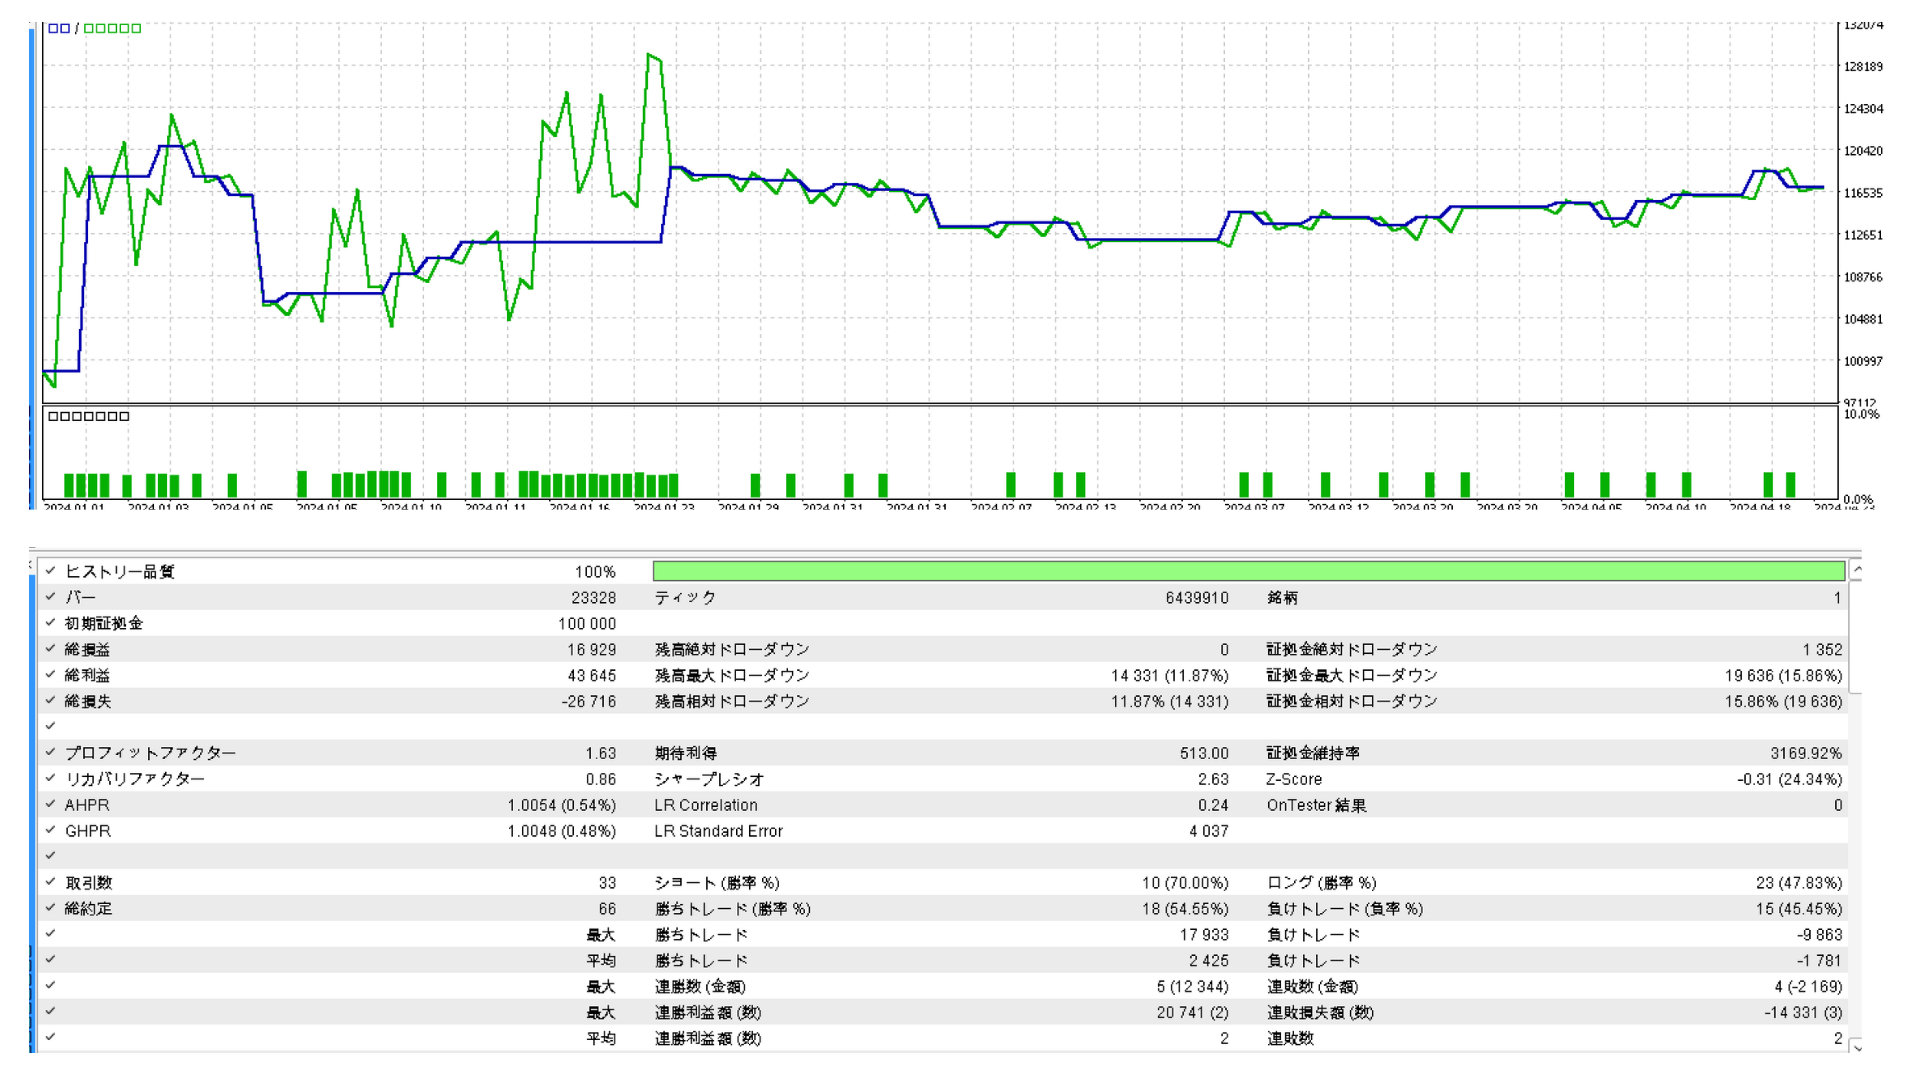
Task: Click the 2024.01.01 date axis label
Action: point(72,508)
